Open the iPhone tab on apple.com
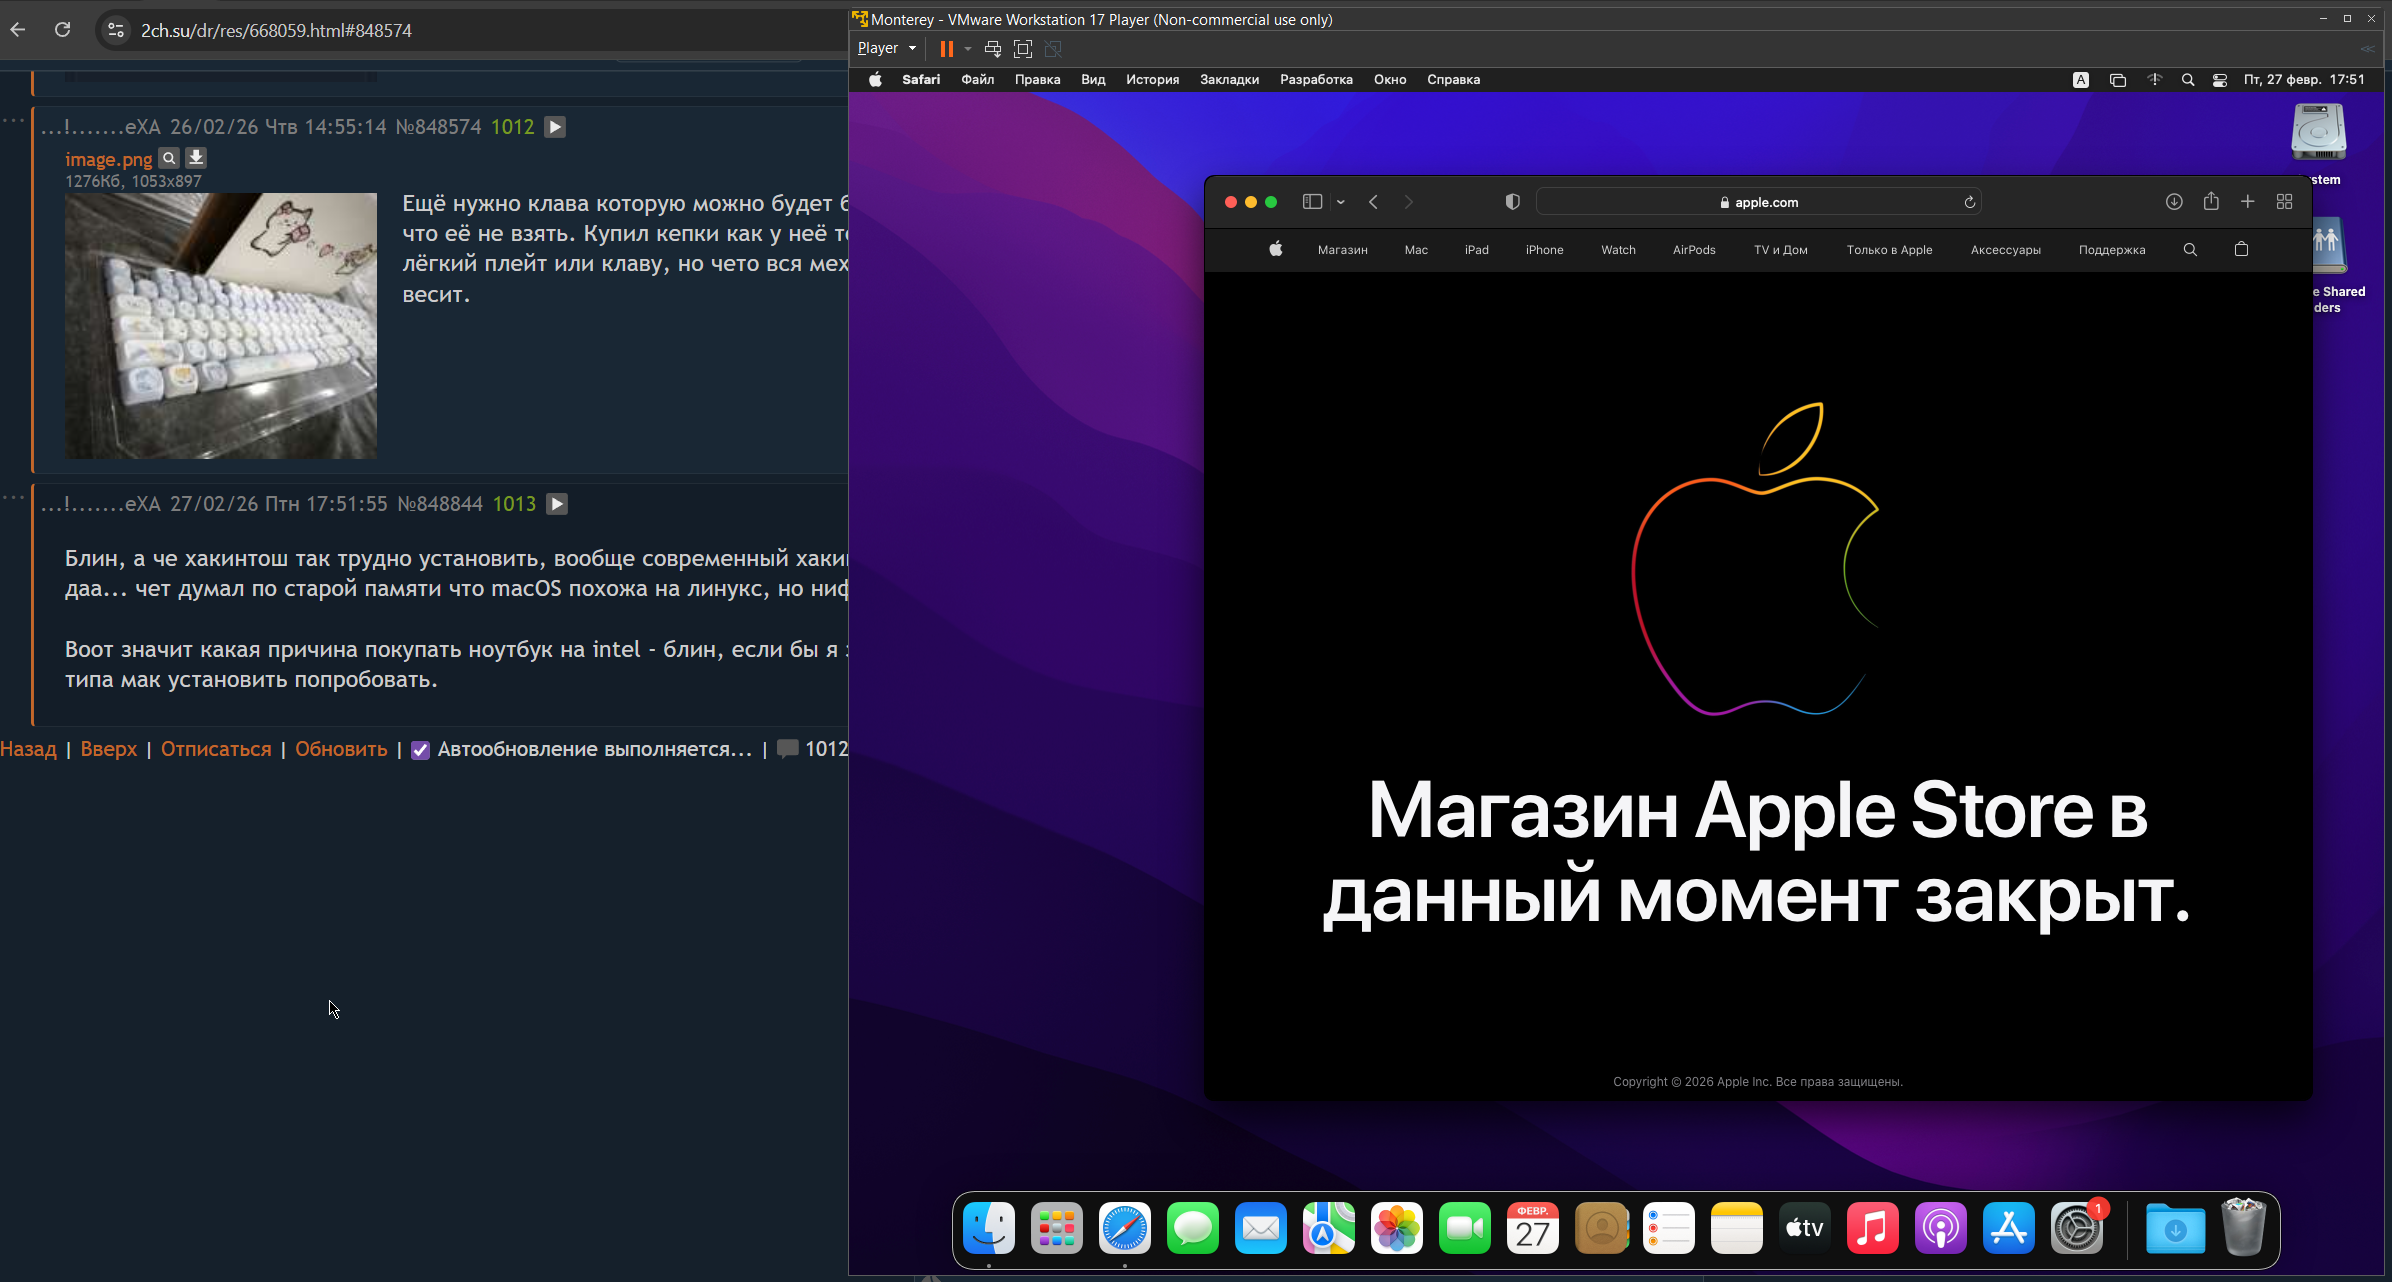The width and height of the screenshot is (2392, 1282). coord(1544,250)
